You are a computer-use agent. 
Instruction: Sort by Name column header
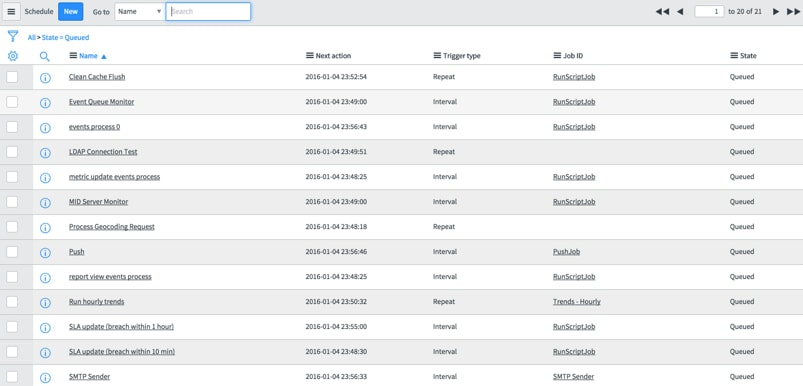point(88,56)
